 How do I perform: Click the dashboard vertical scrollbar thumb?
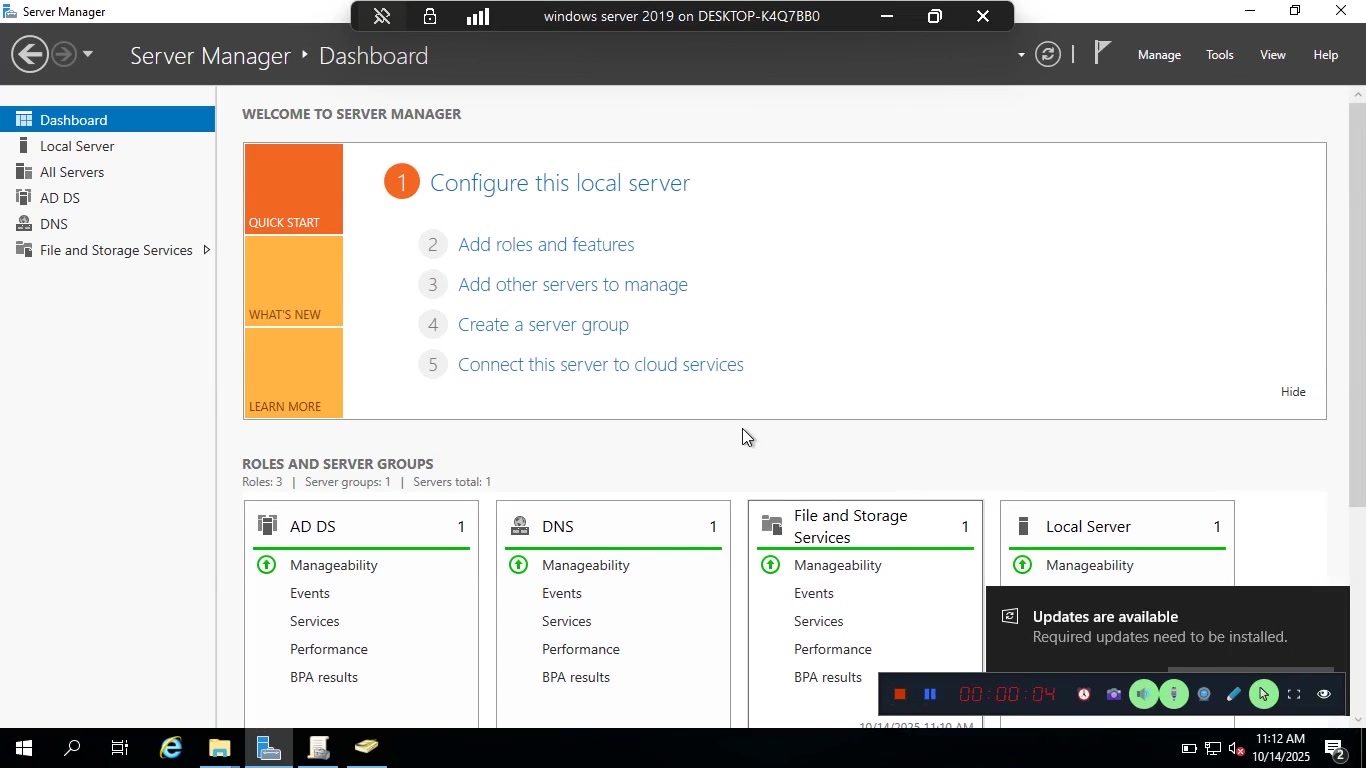1357,303
